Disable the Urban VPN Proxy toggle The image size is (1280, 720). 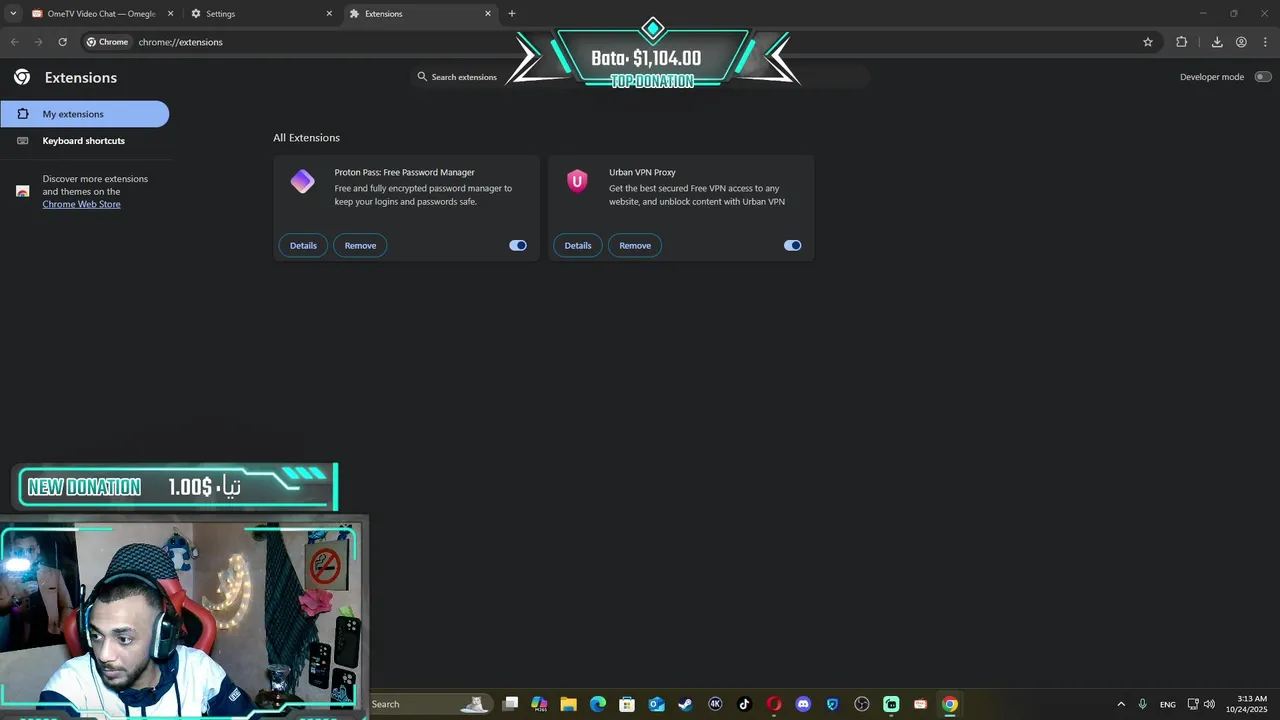(793, 245)
